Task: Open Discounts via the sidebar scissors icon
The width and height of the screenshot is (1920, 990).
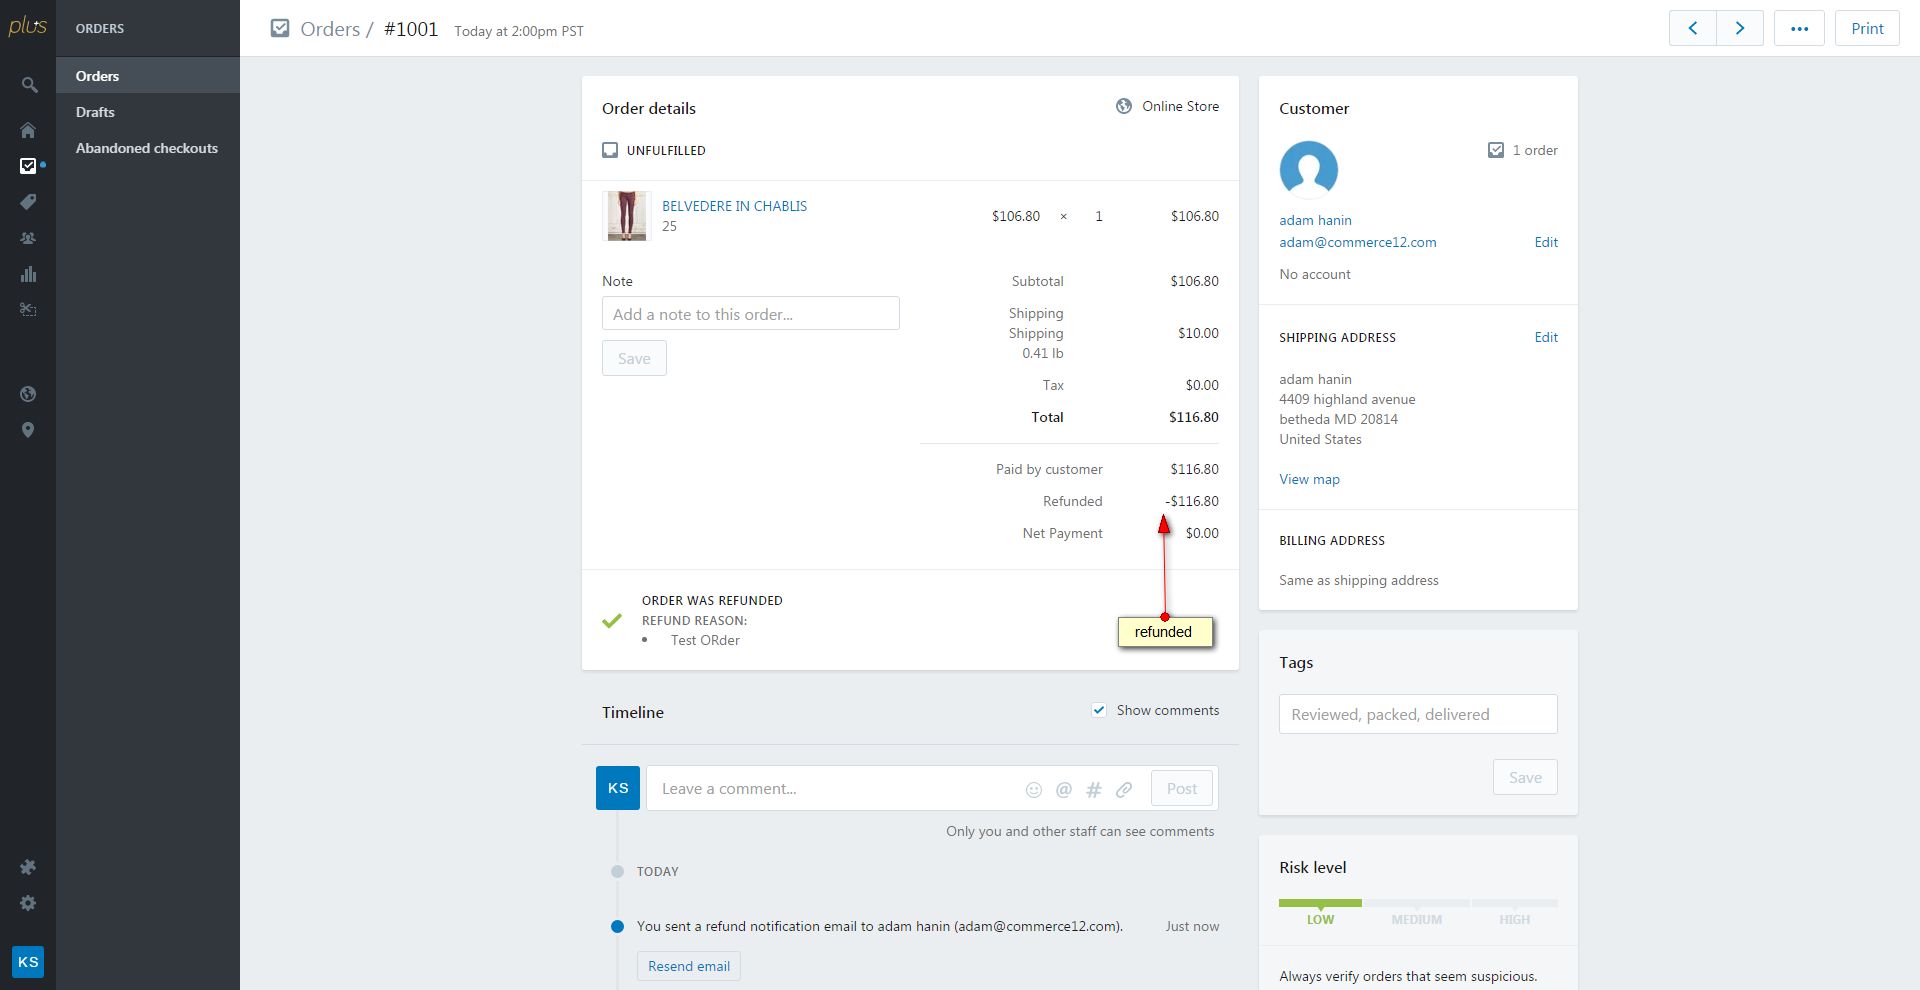Action: tap(28, 310)
